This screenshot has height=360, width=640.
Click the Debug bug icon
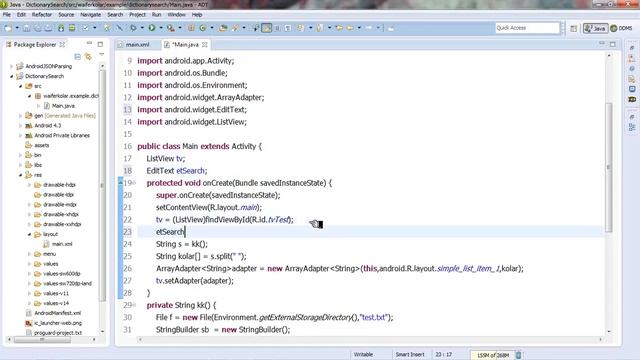(x=133, y=28)
